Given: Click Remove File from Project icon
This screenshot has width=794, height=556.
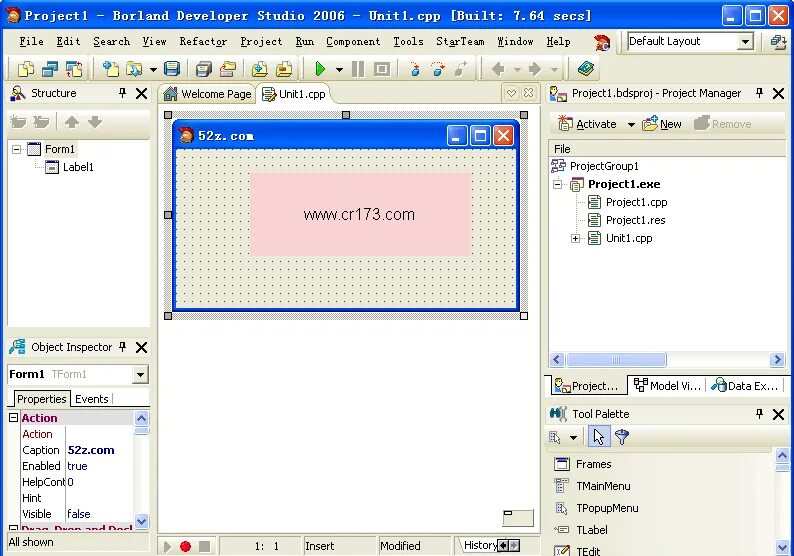Looking at the screenshot, I should [x=284, y=68].
